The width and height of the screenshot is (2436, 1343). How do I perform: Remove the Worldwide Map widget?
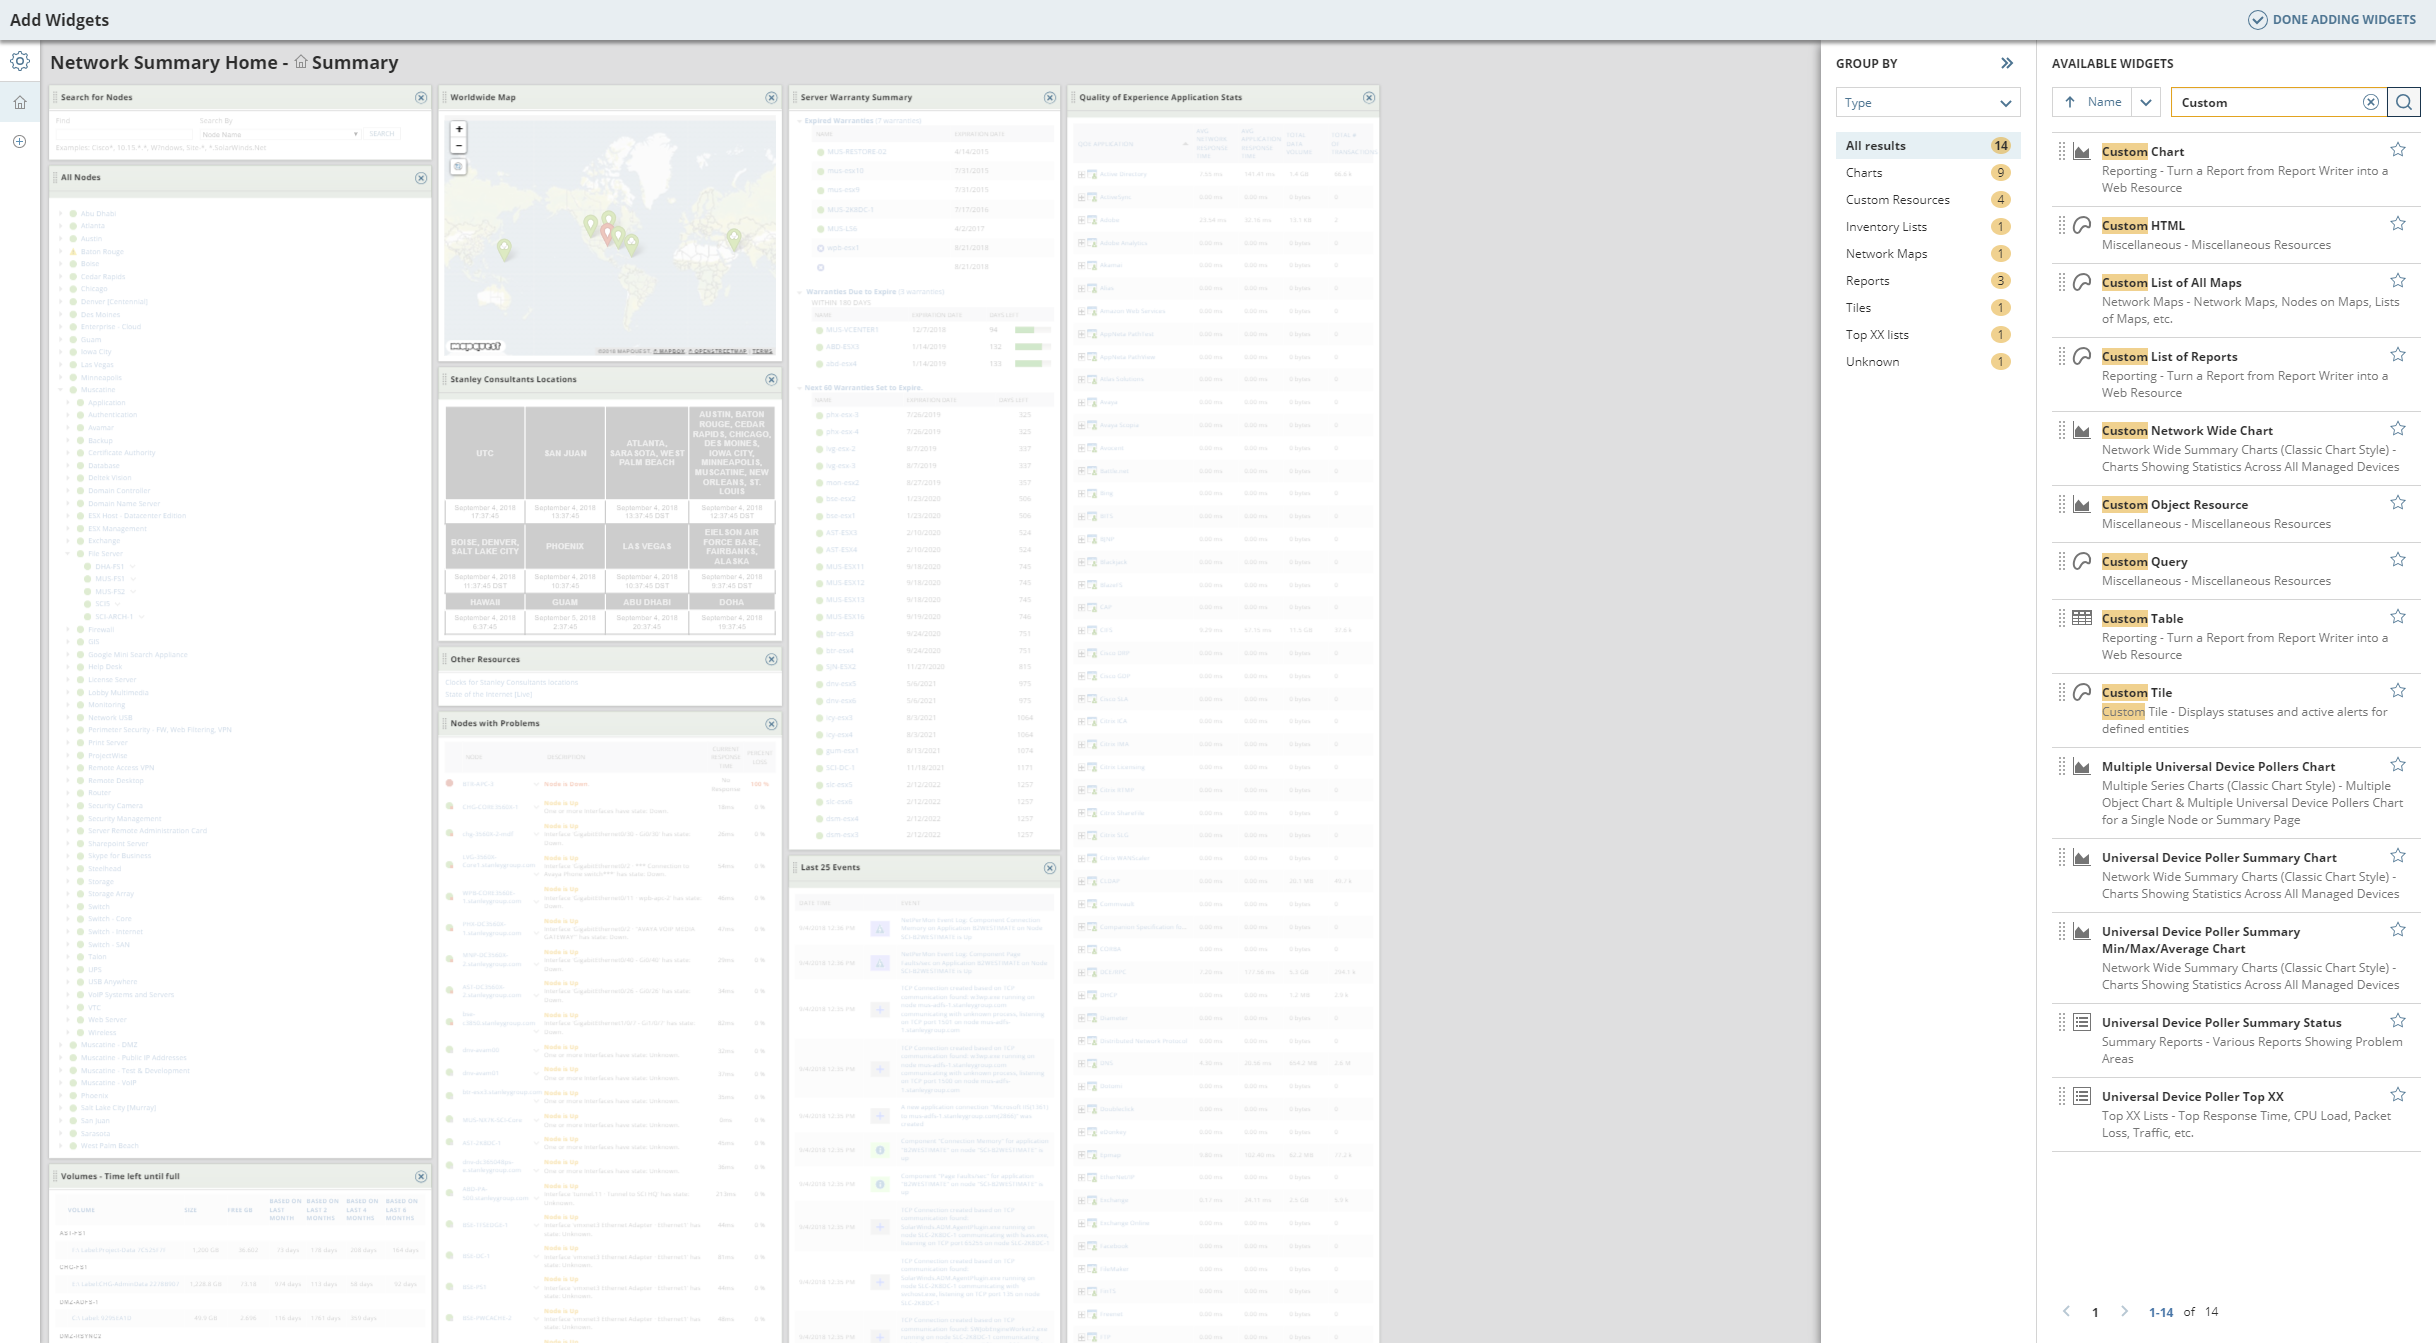771,98
